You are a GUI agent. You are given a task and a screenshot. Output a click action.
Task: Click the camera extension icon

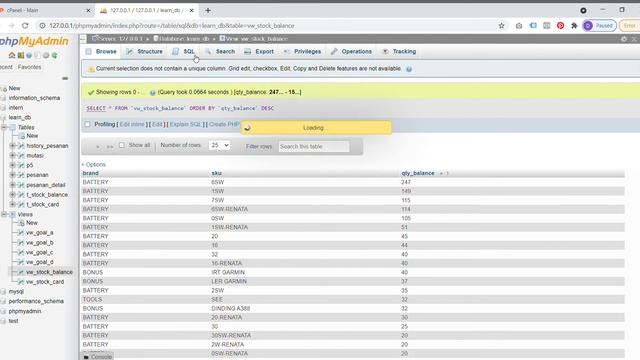519,26
